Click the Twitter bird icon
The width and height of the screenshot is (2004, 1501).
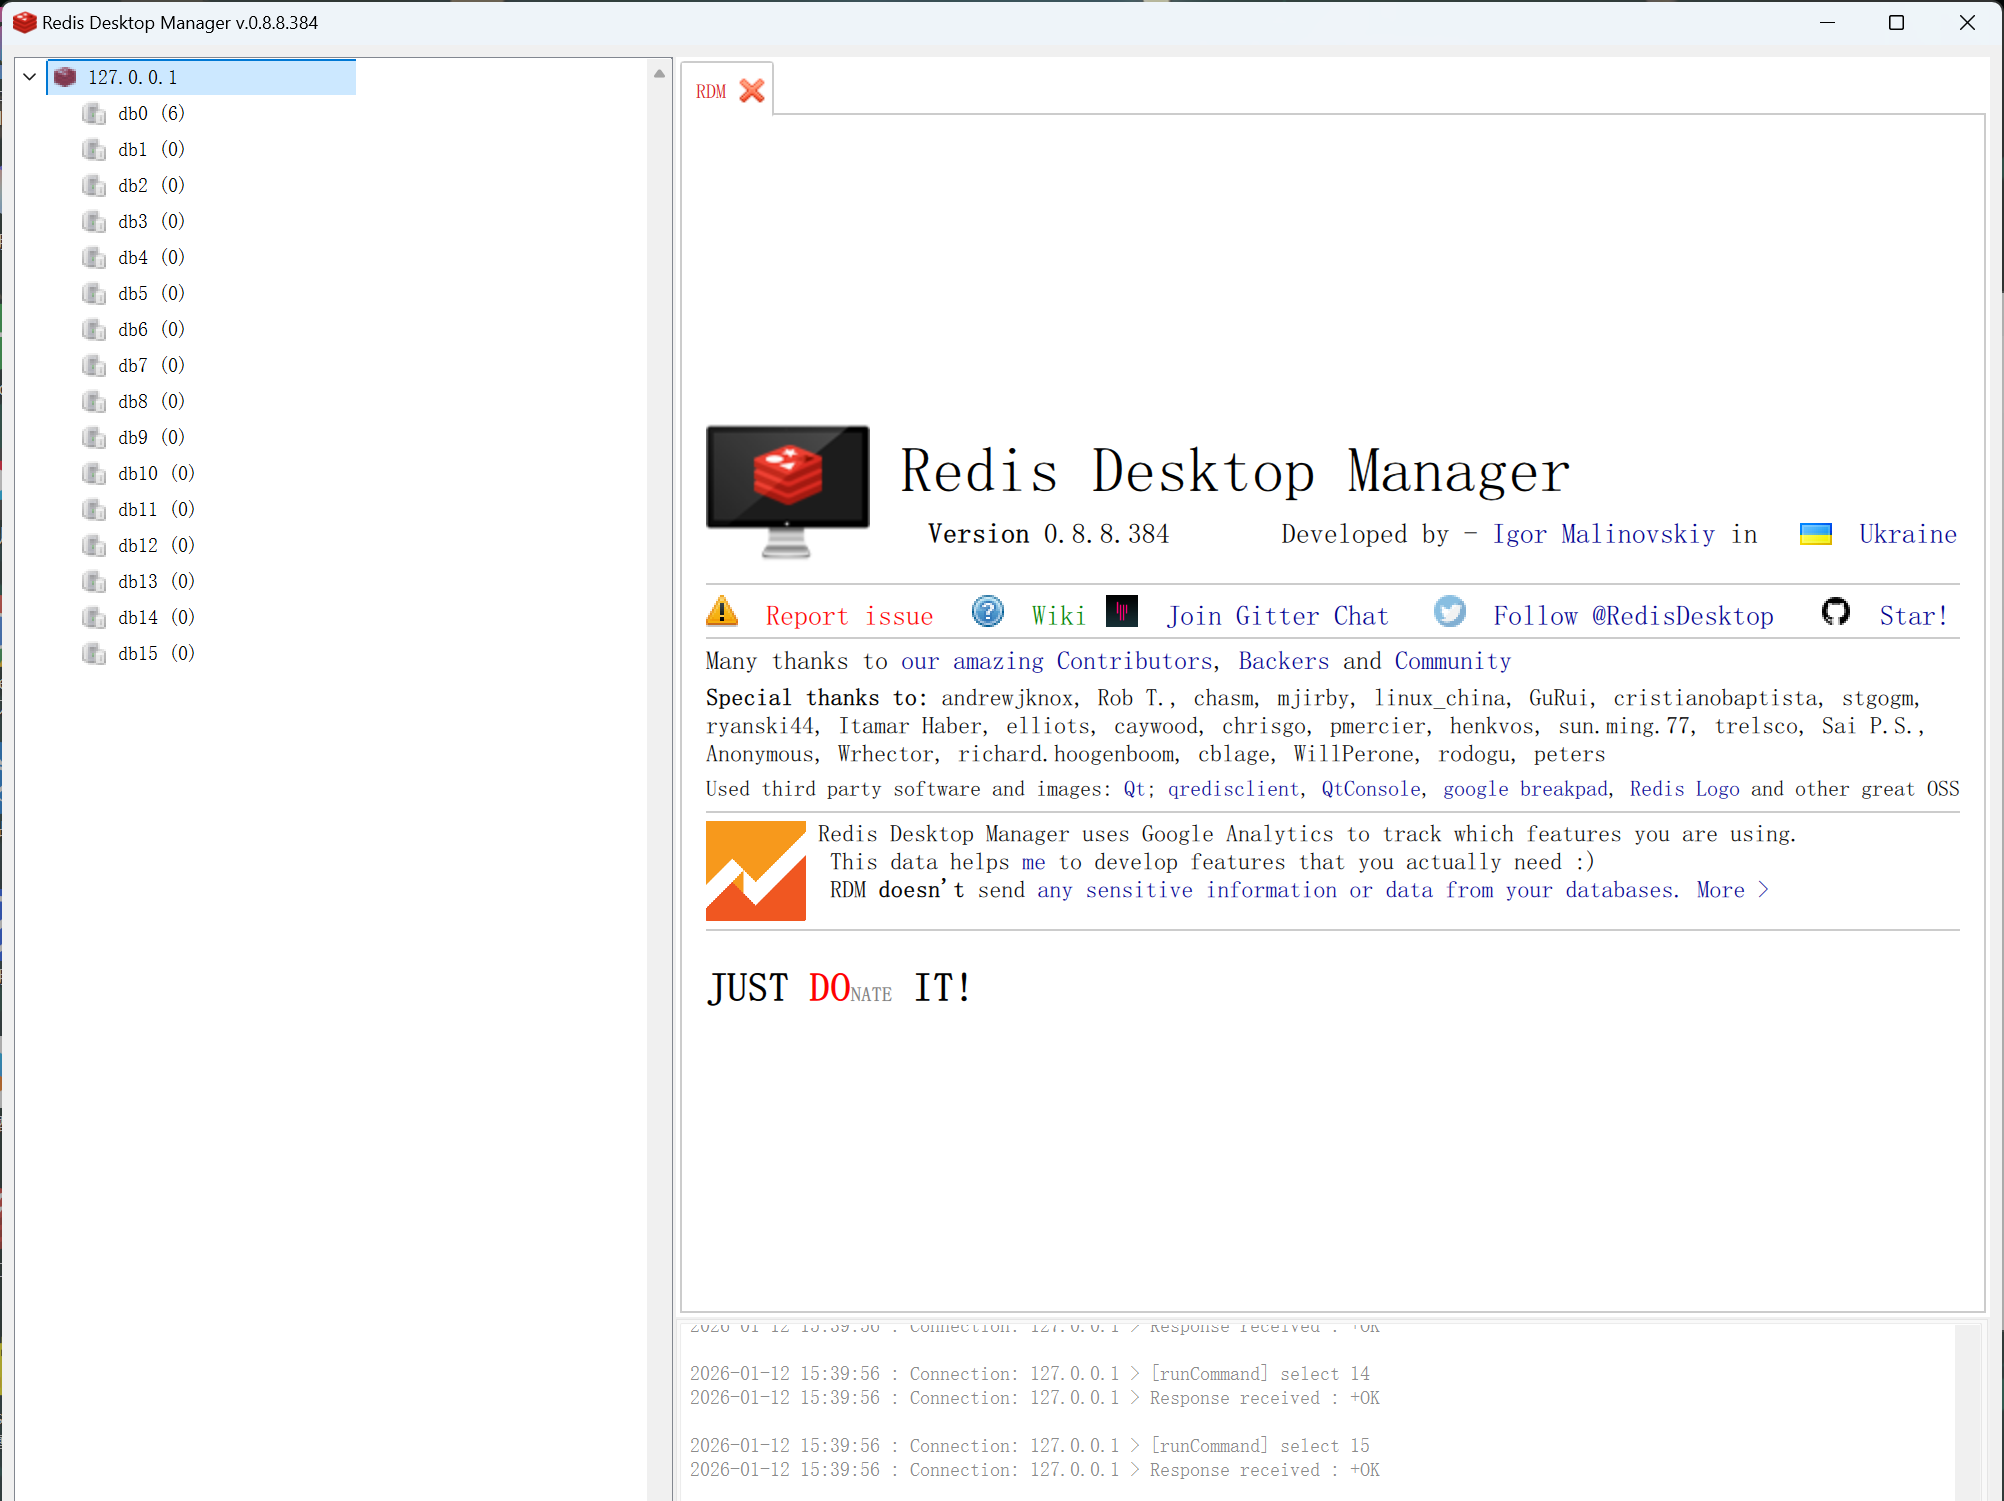(1449, 611)
